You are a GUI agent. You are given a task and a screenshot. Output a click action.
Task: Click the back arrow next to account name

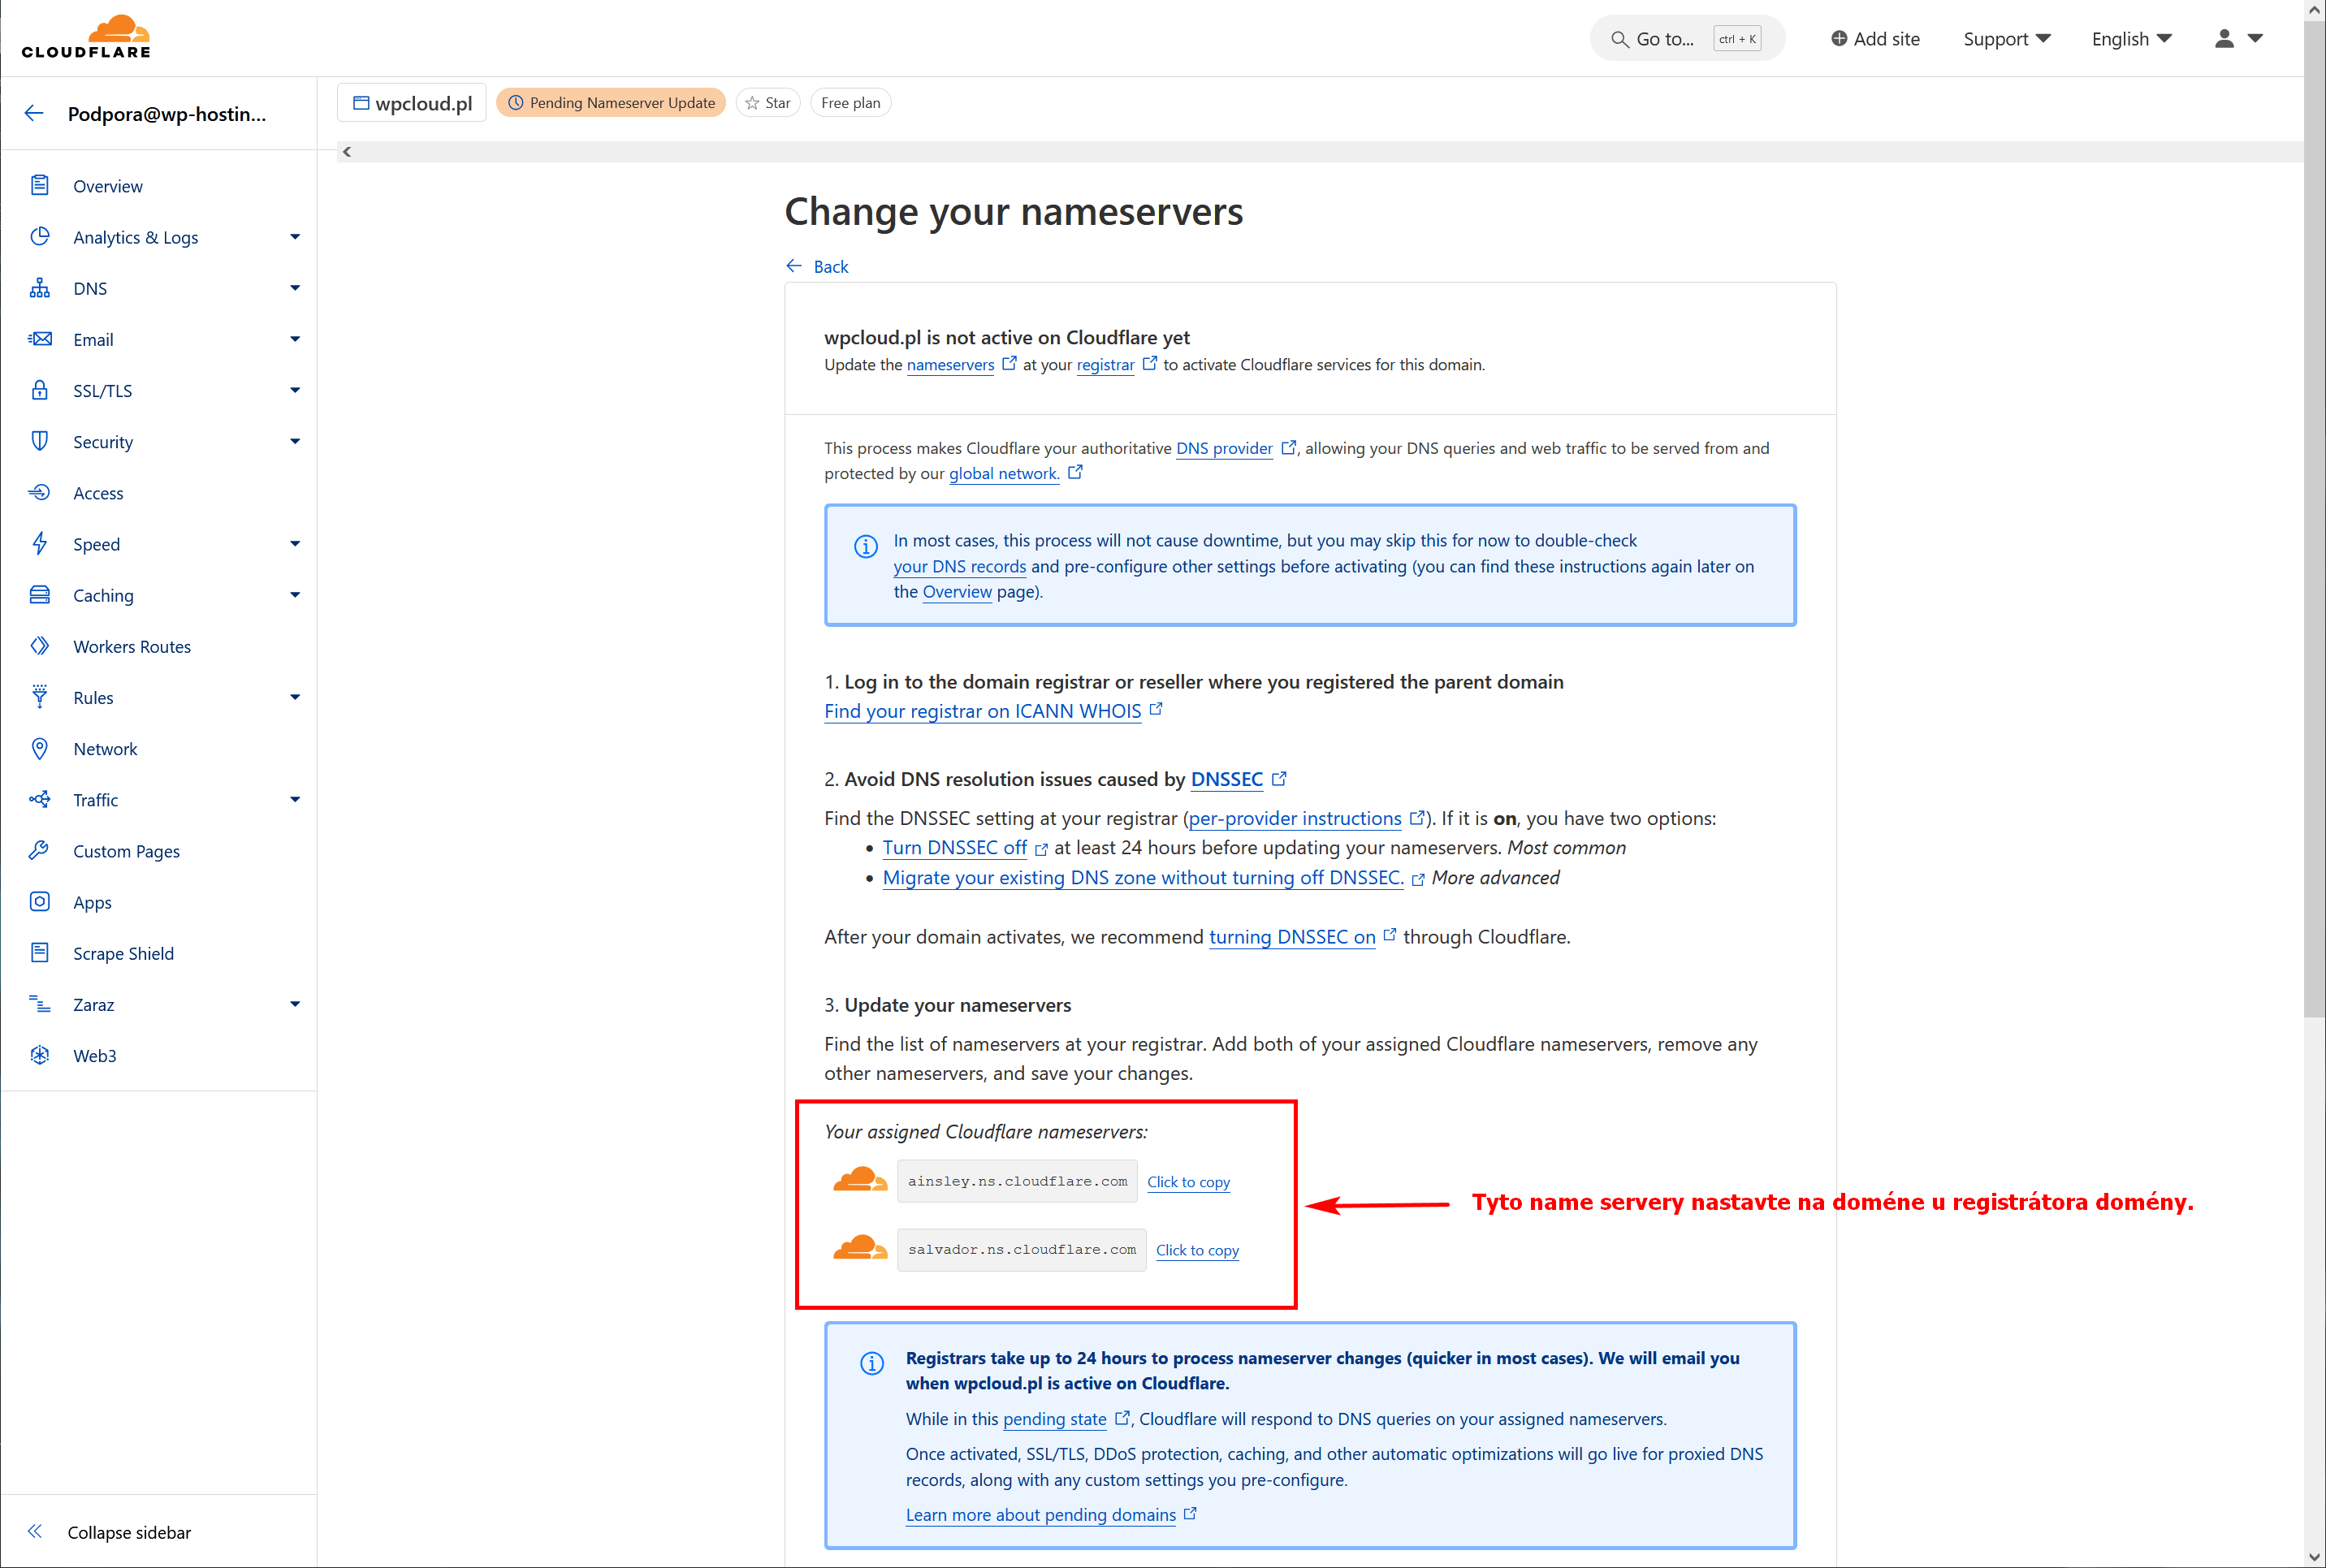[x=34, y=113]
